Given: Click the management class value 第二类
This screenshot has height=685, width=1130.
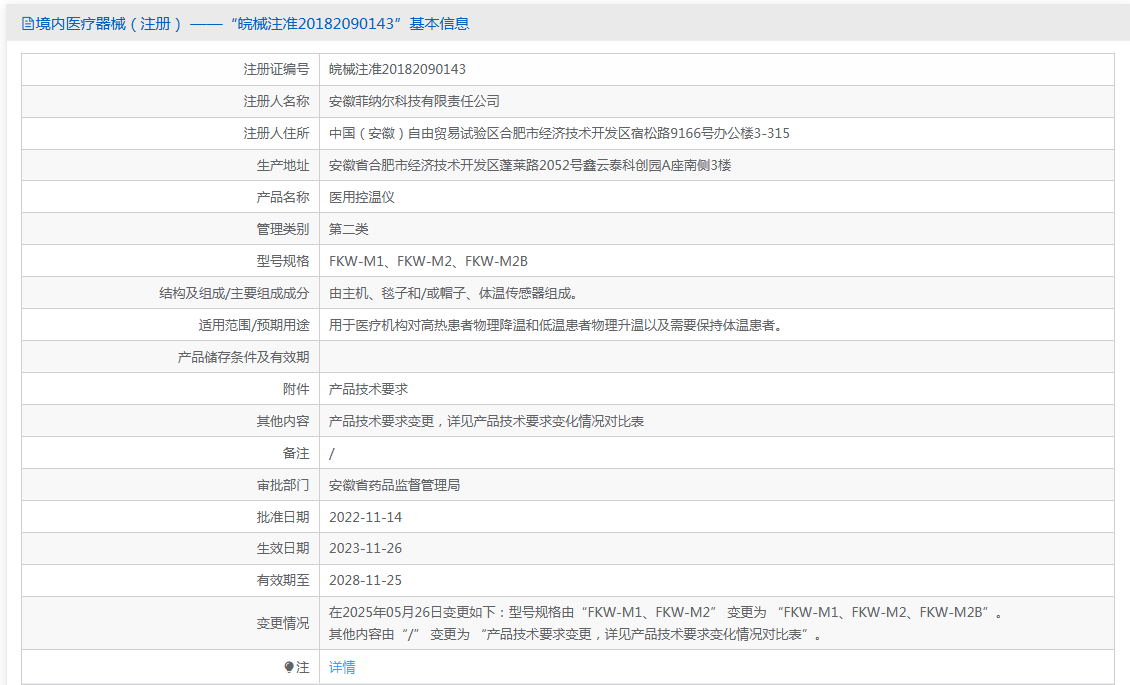Looking at the screenshot, I should point(349,229).
